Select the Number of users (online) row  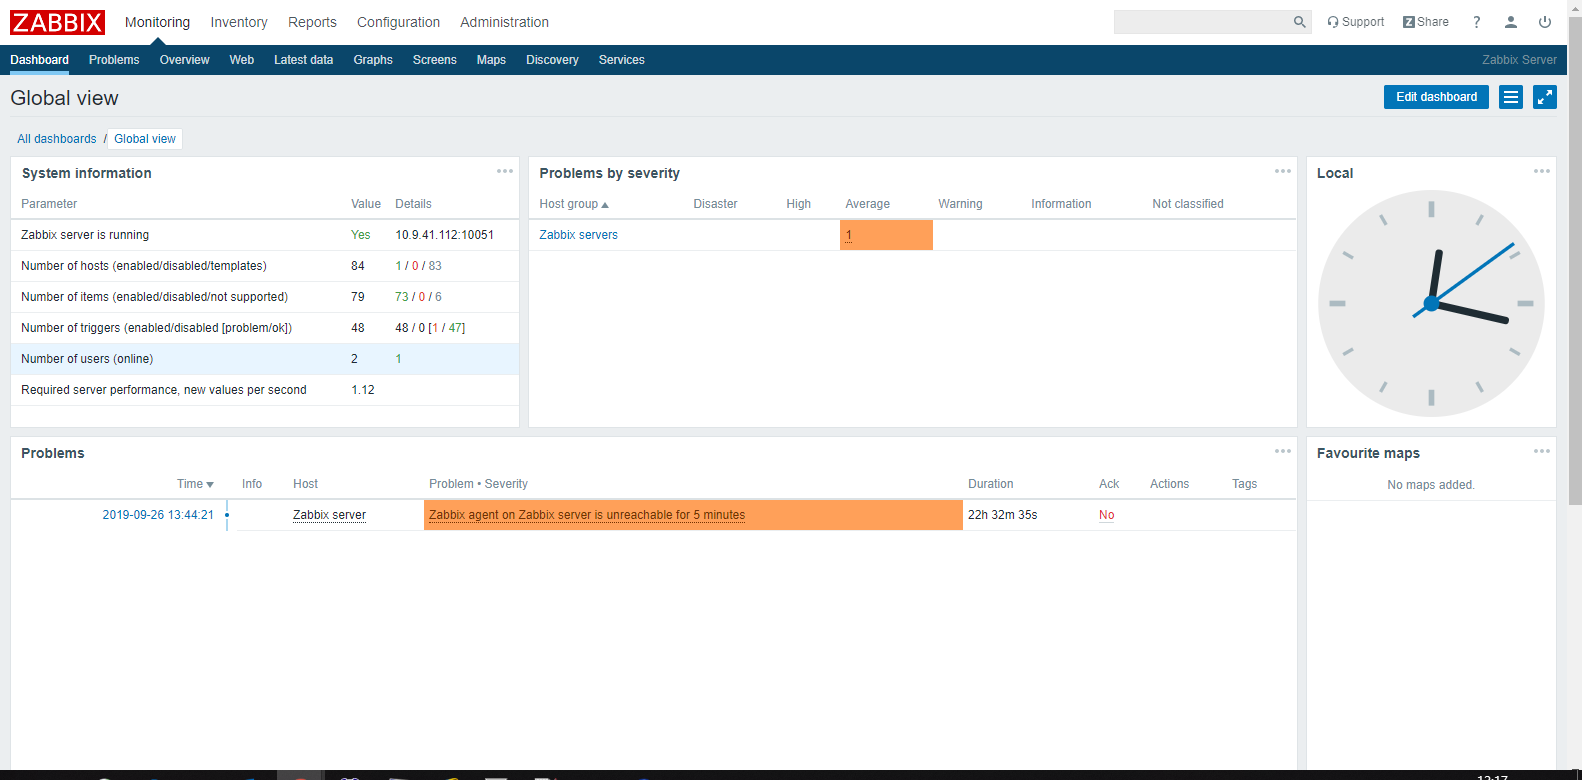(265, 359)
